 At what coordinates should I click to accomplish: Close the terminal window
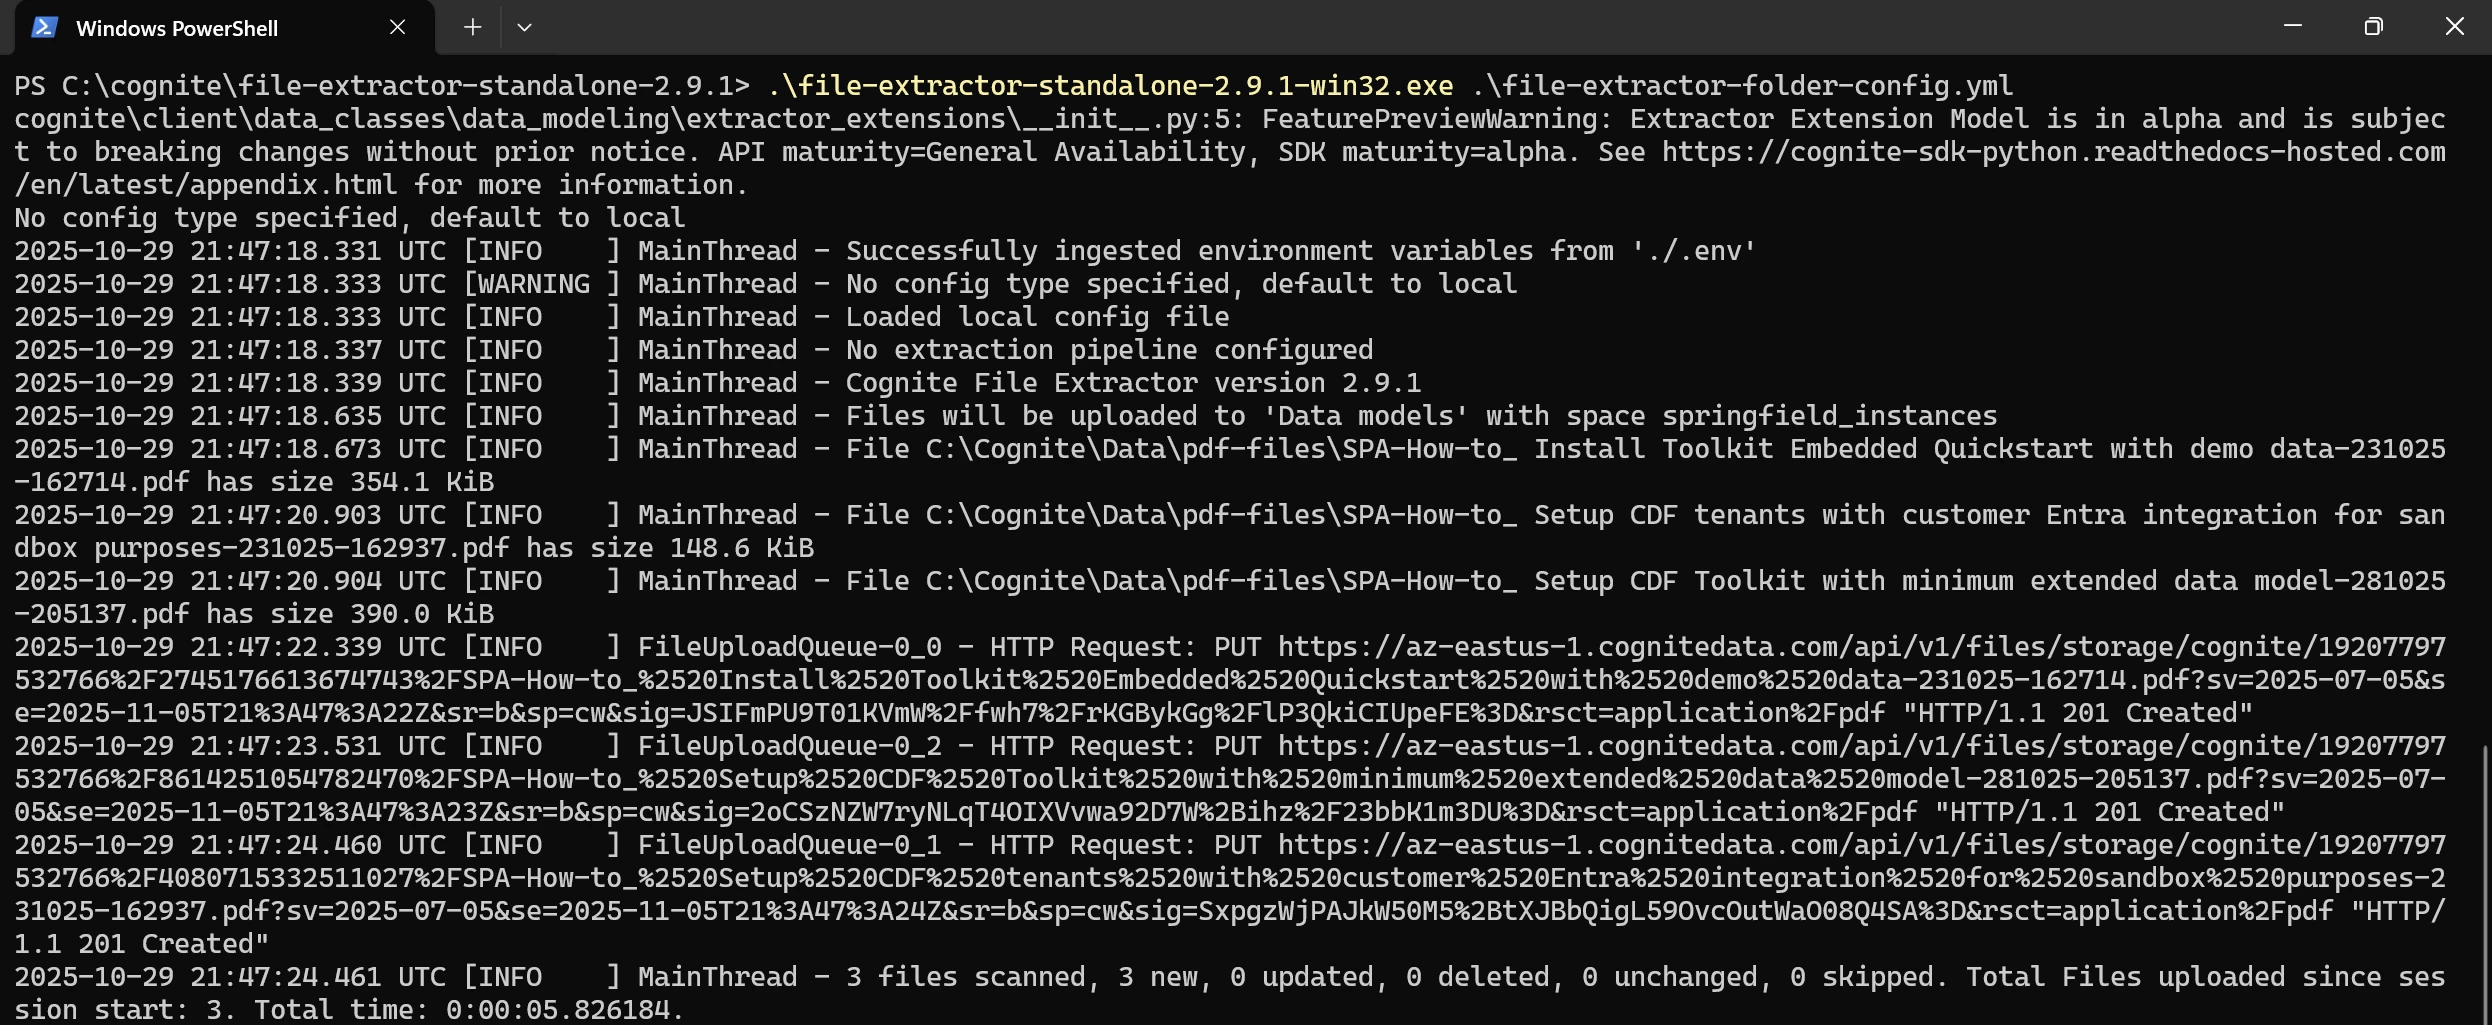point(2454,26)
